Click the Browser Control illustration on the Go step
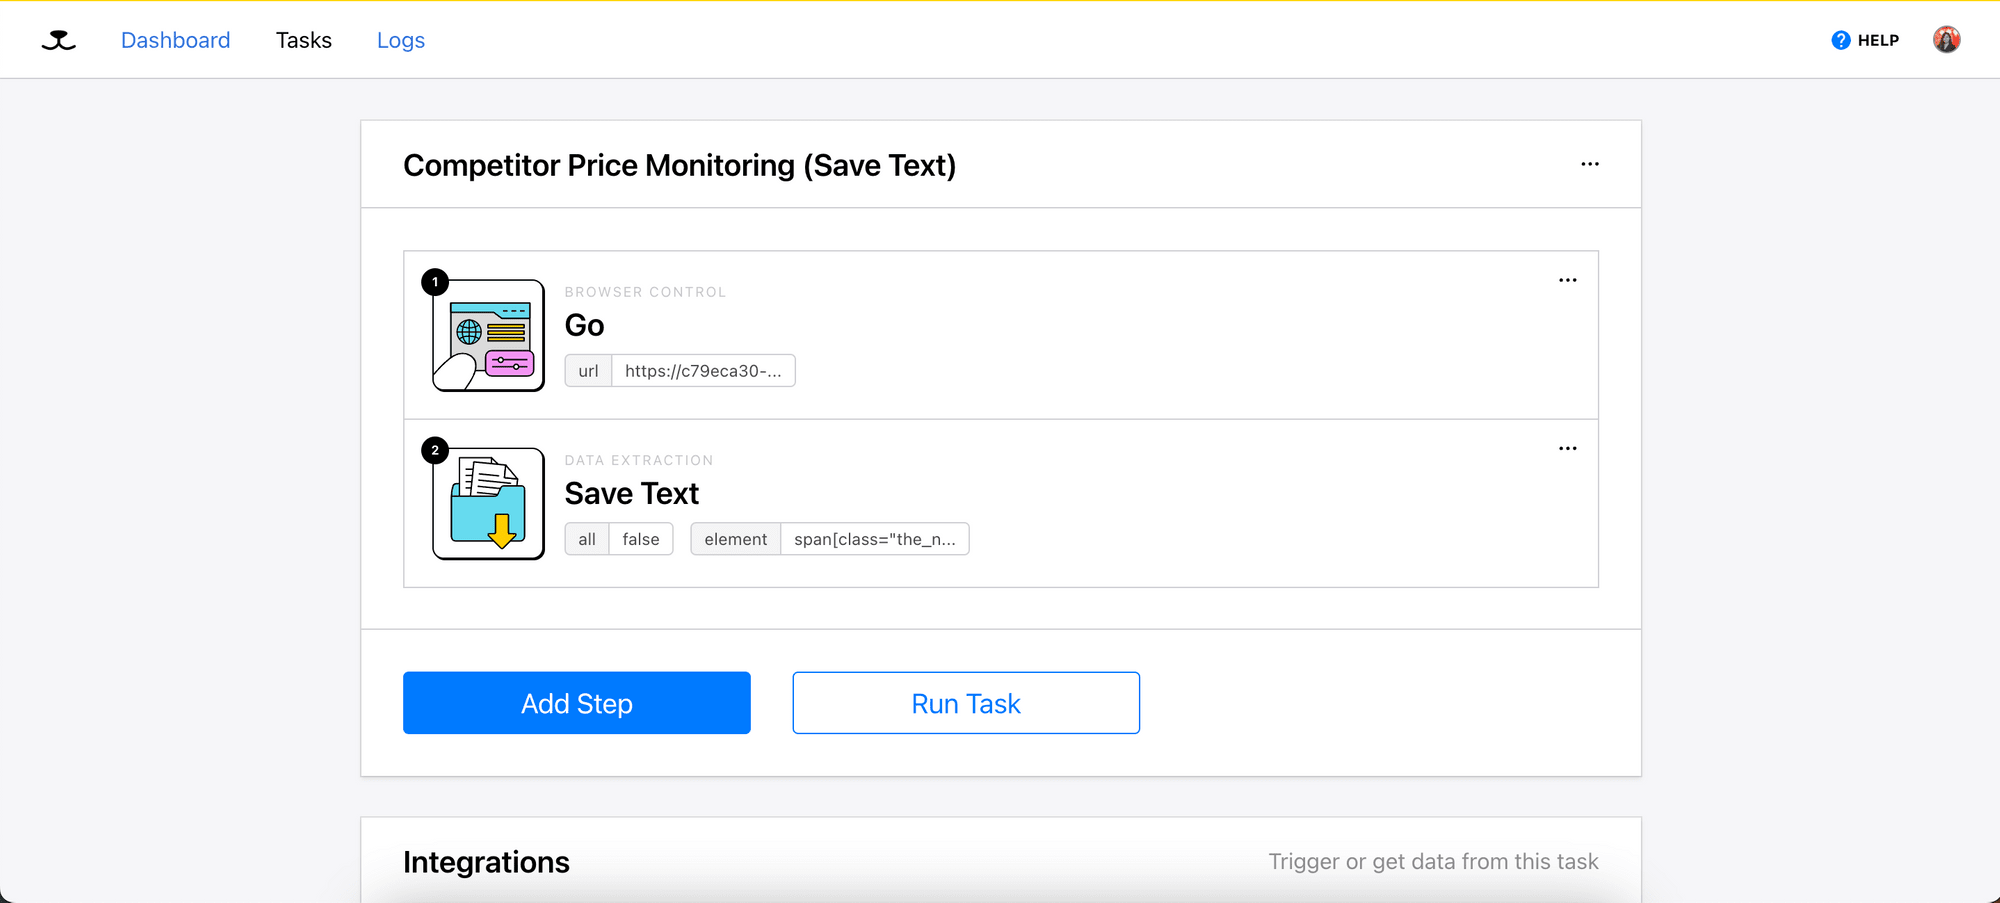Viewport: 2000px width, 903px height. click(487, 334)
